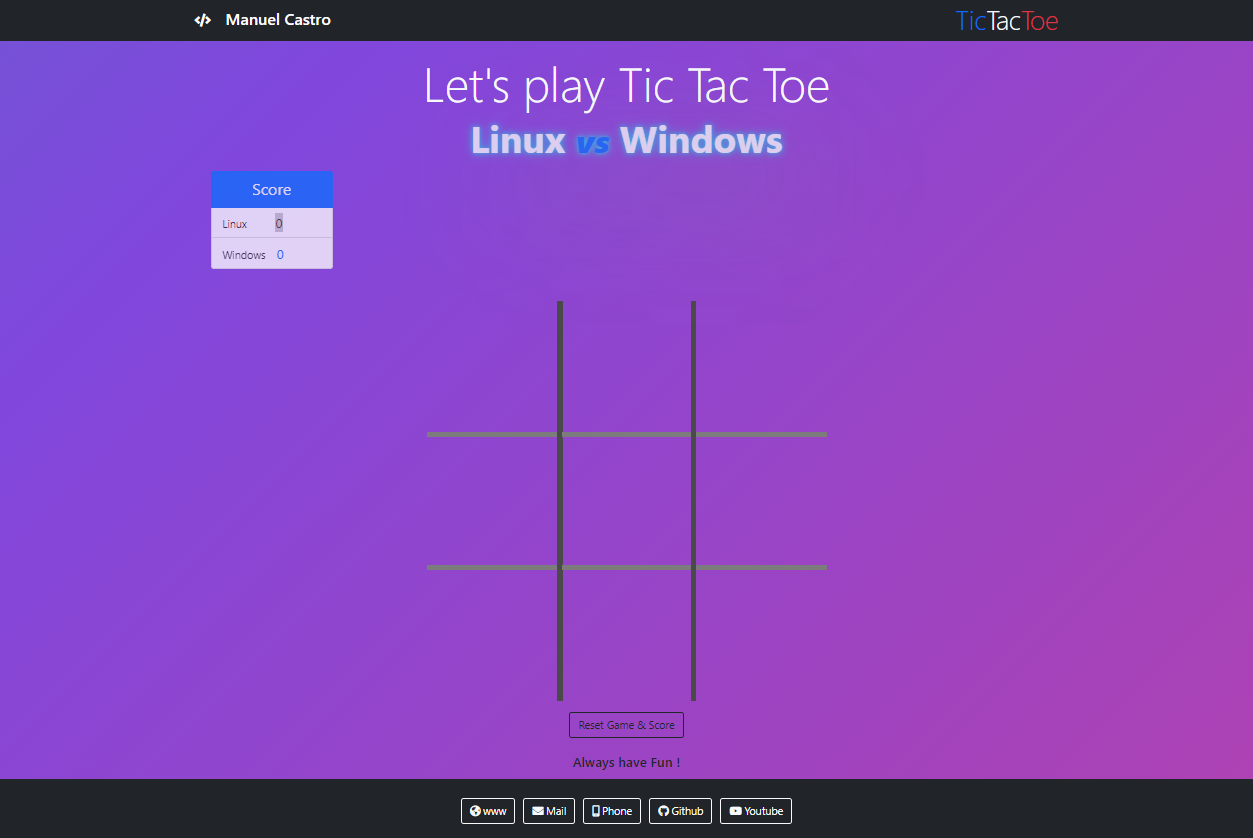The width and height of the screenshot is (1253, 838).
Task: Place a mark in the bottom-middle cell
Action: [x=627, y=635]
